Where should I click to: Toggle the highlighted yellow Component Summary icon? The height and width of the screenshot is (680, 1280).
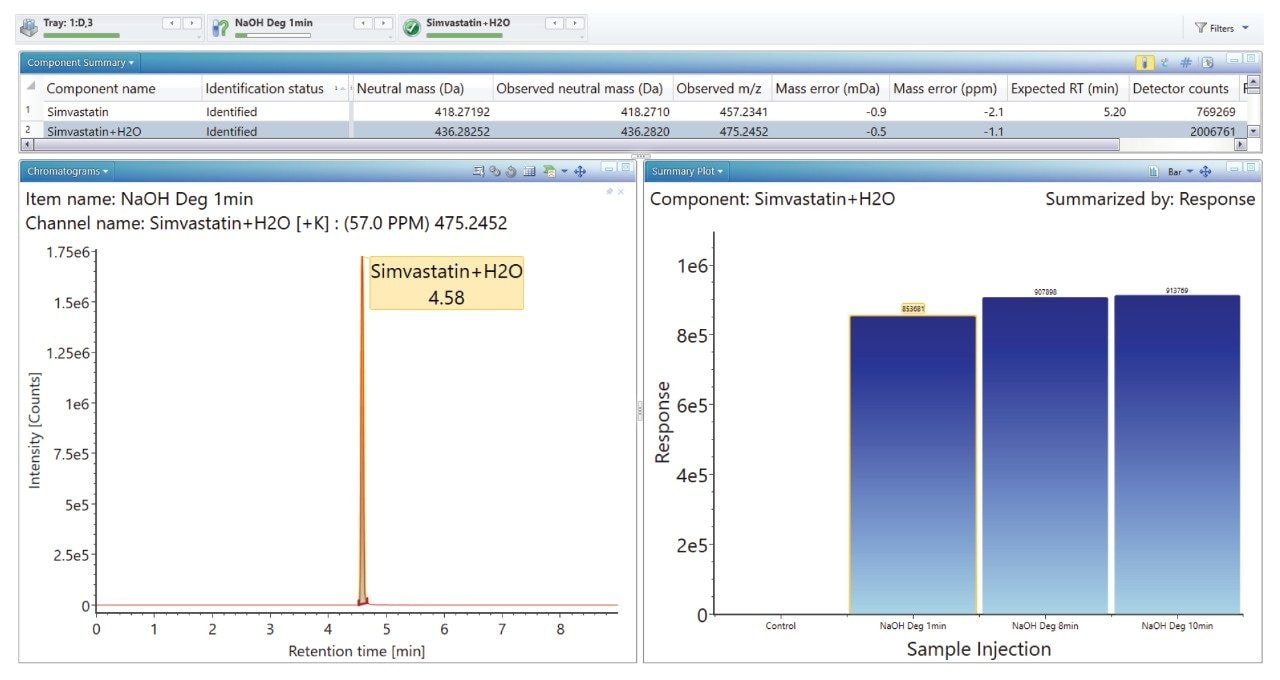tap(1146, 62)
